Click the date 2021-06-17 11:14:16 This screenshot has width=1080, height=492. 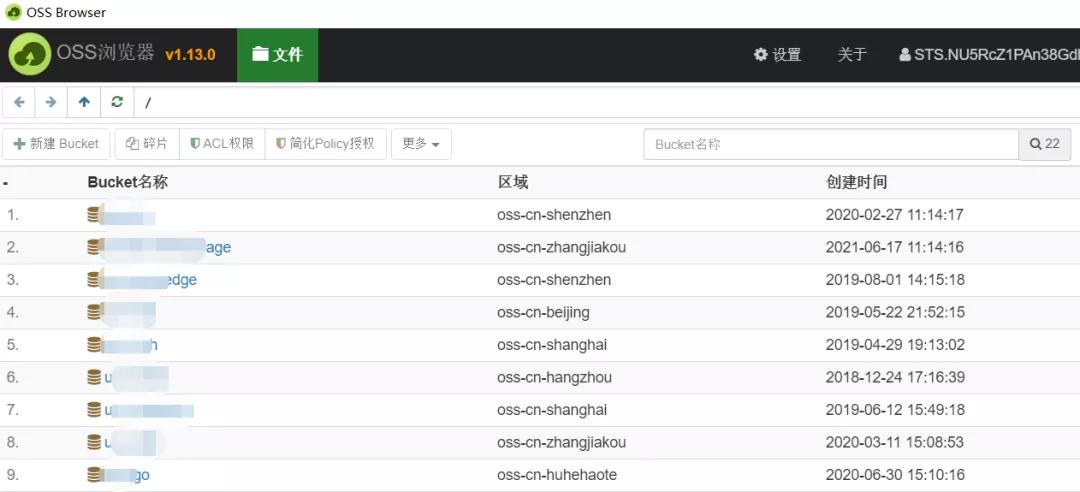(x=895, y=247)
